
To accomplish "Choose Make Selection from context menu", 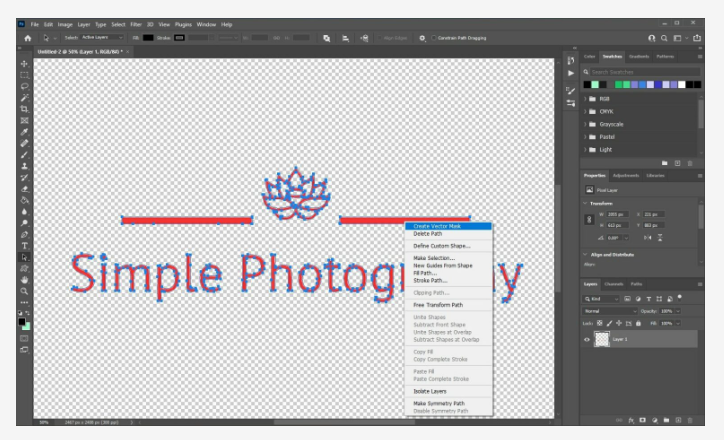I will (x=434, y=258).
